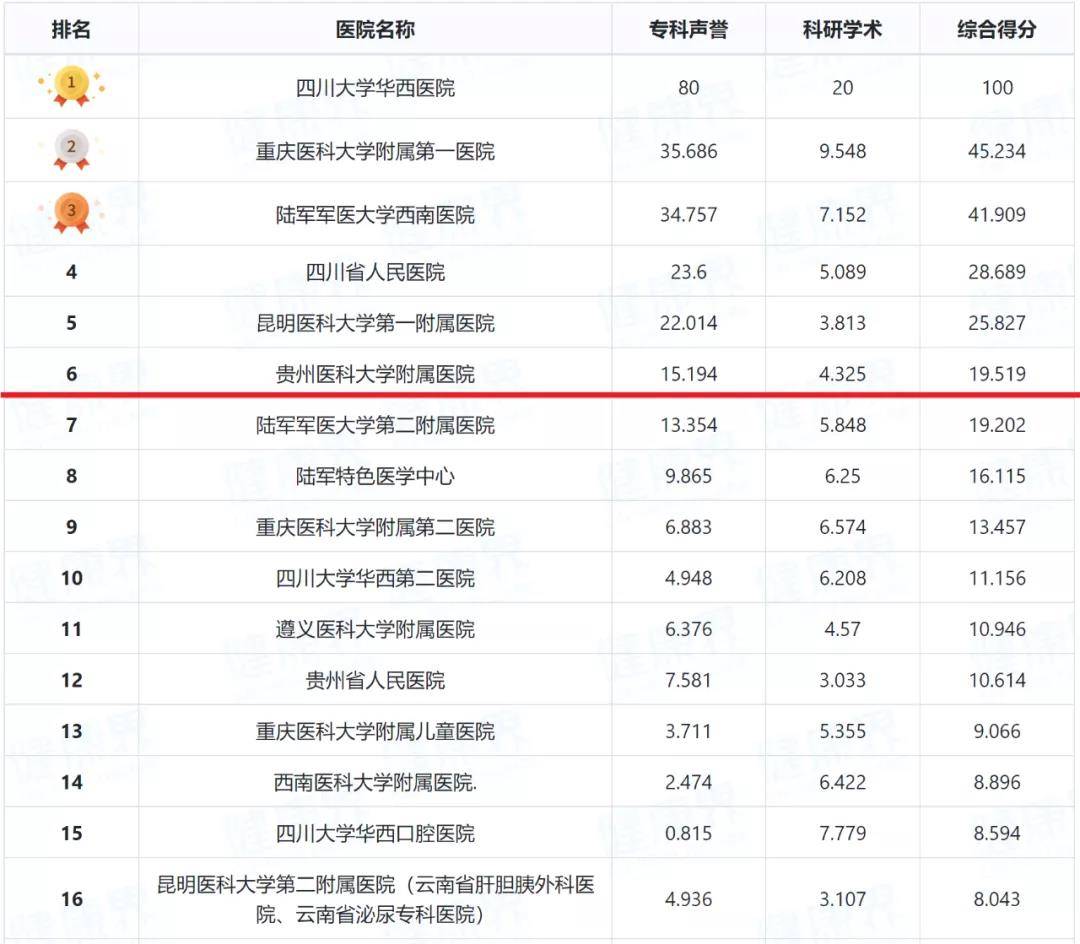This screenshot has height=944, width=1080.
Task: Click 四川省人民医院 in rank 4 row
Action: pyautogui.click(x=375, y=272)
